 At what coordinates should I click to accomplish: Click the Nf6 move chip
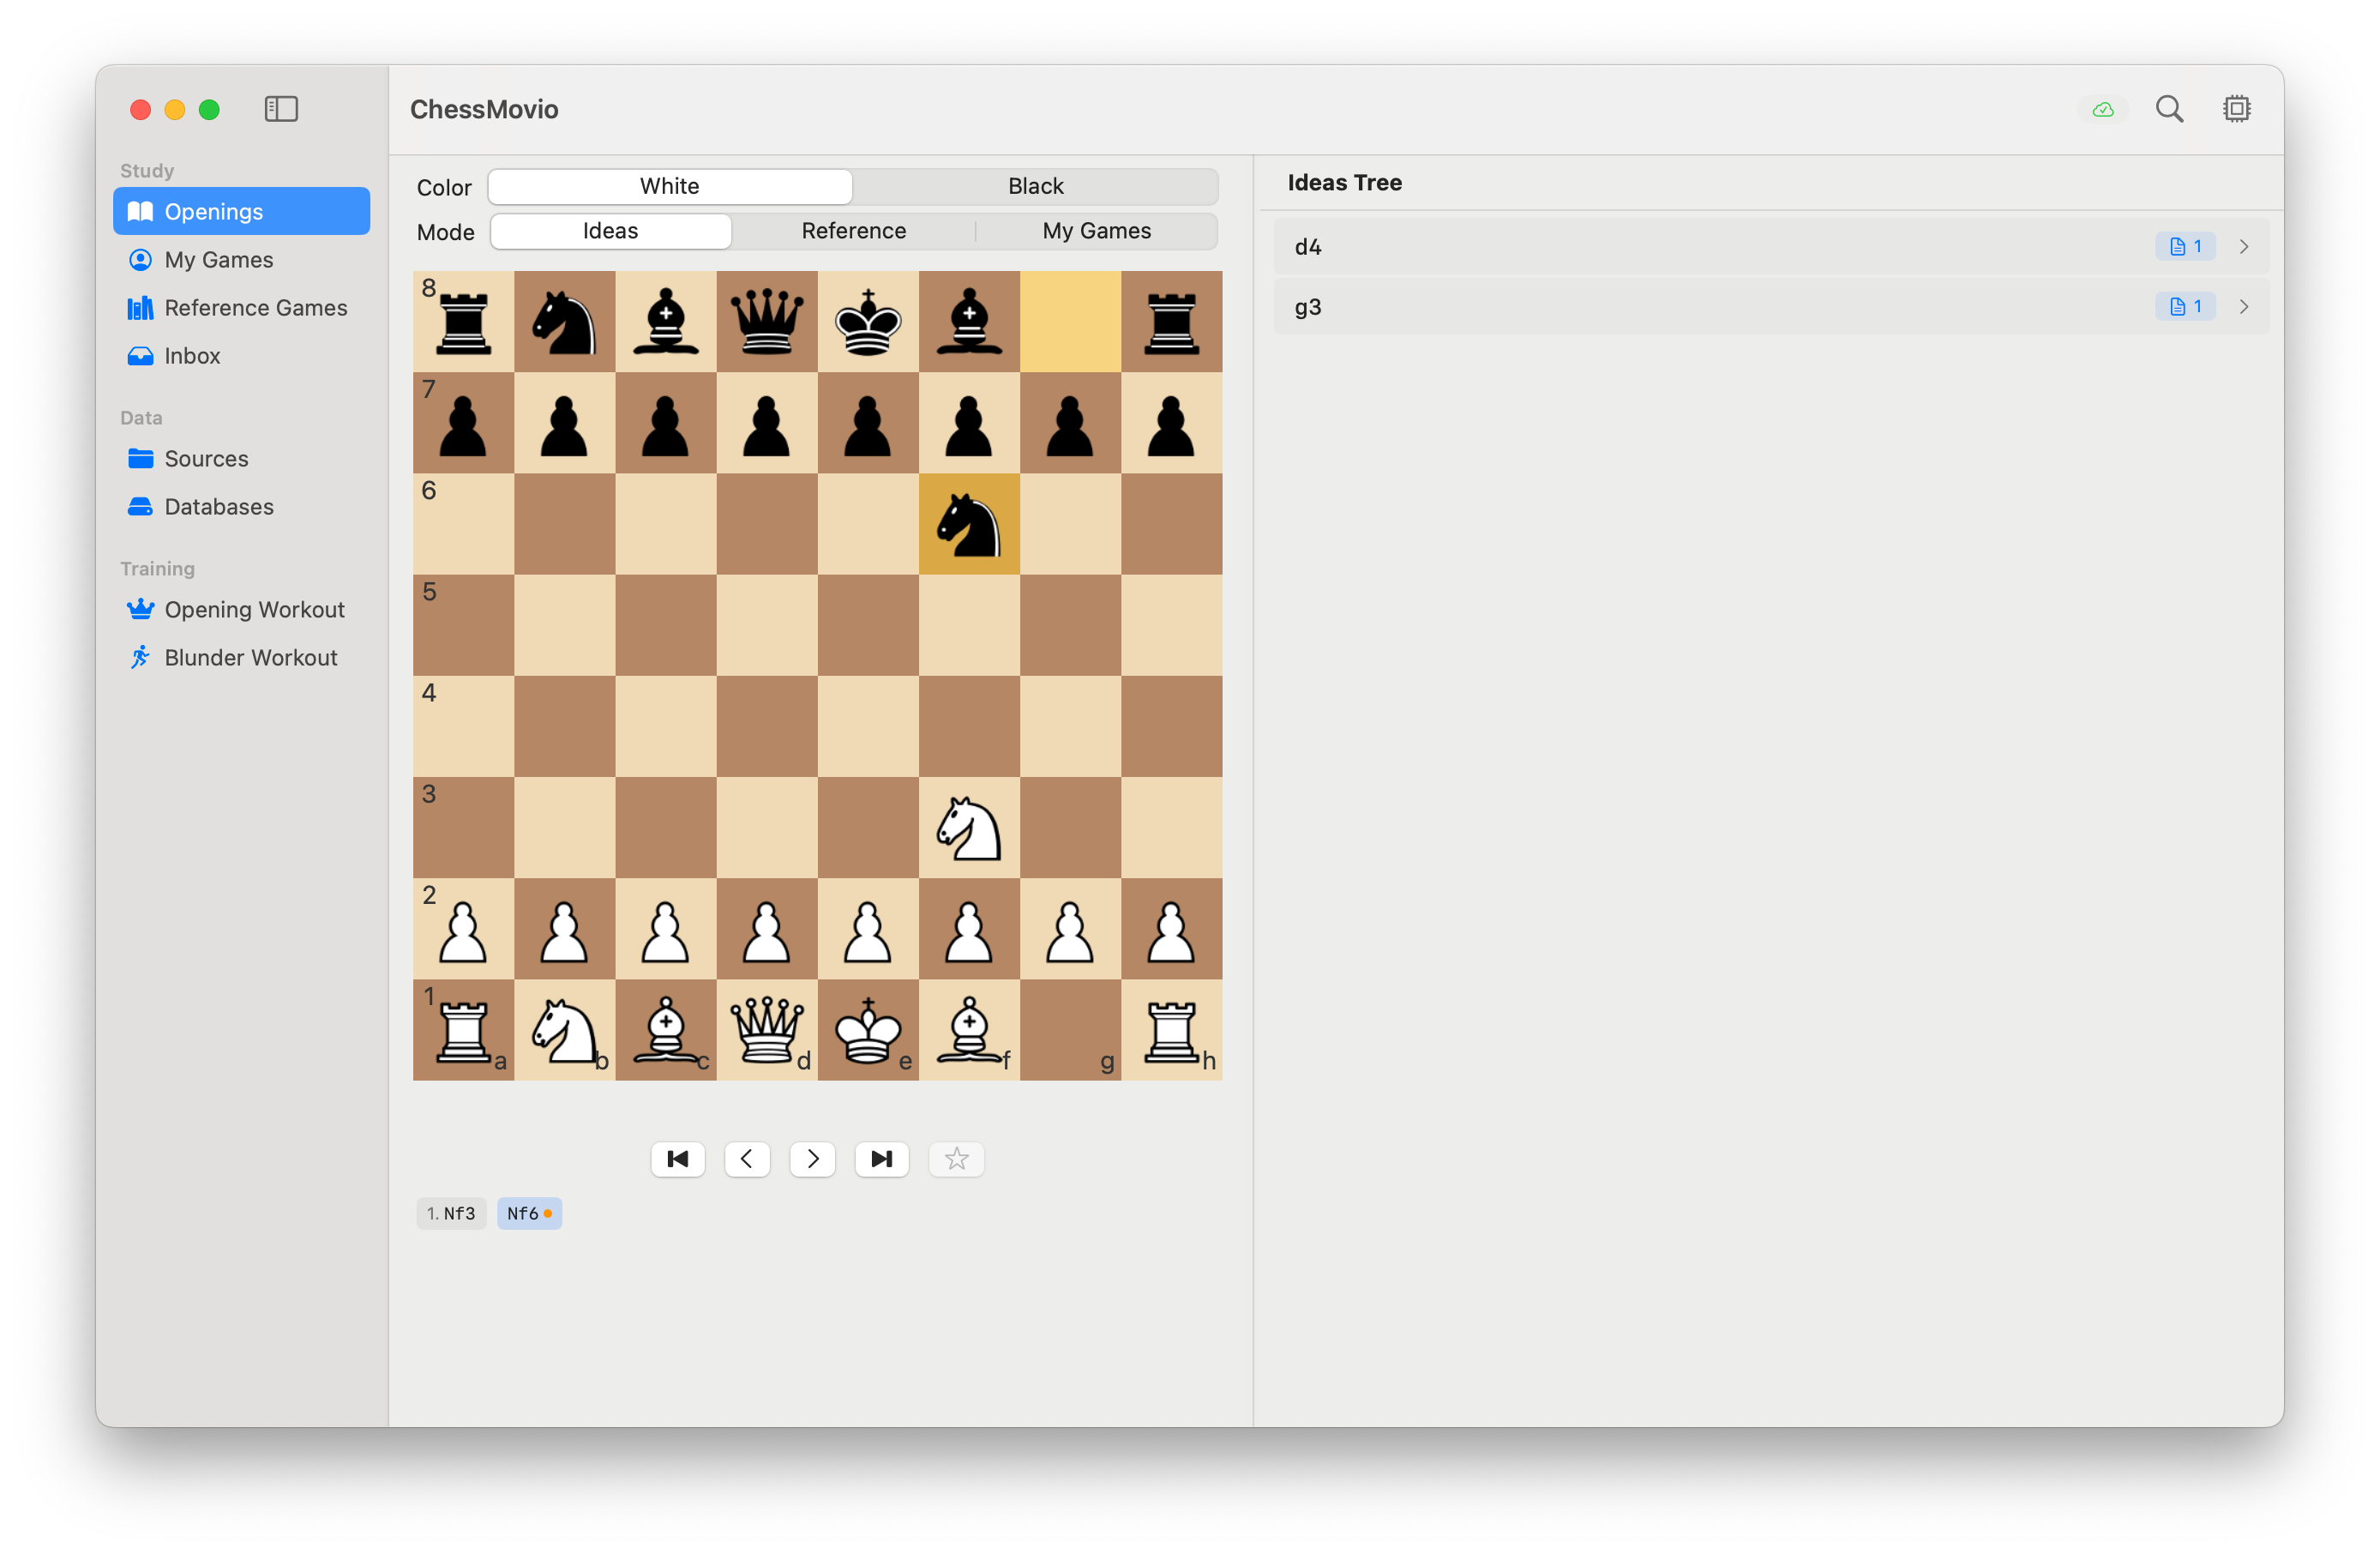tap(528, 1213)
